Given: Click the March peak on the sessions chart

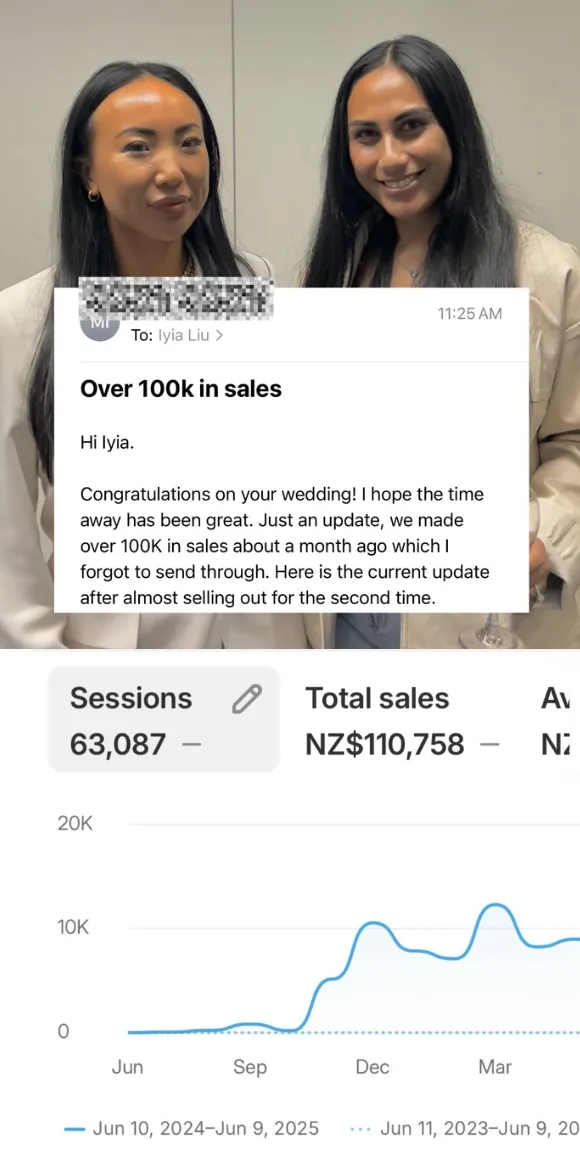Looking at the screenshot, I should (496, 905).
